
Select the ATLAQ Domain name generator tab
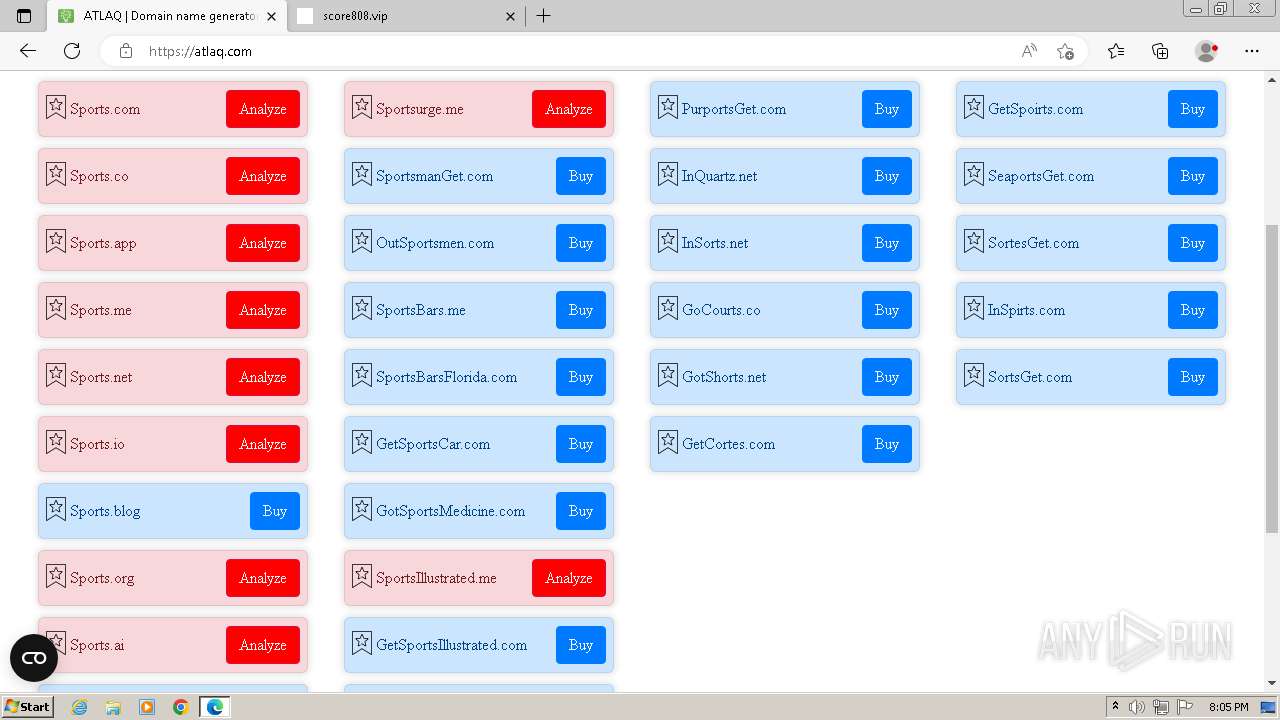click(x=166, y=16)
